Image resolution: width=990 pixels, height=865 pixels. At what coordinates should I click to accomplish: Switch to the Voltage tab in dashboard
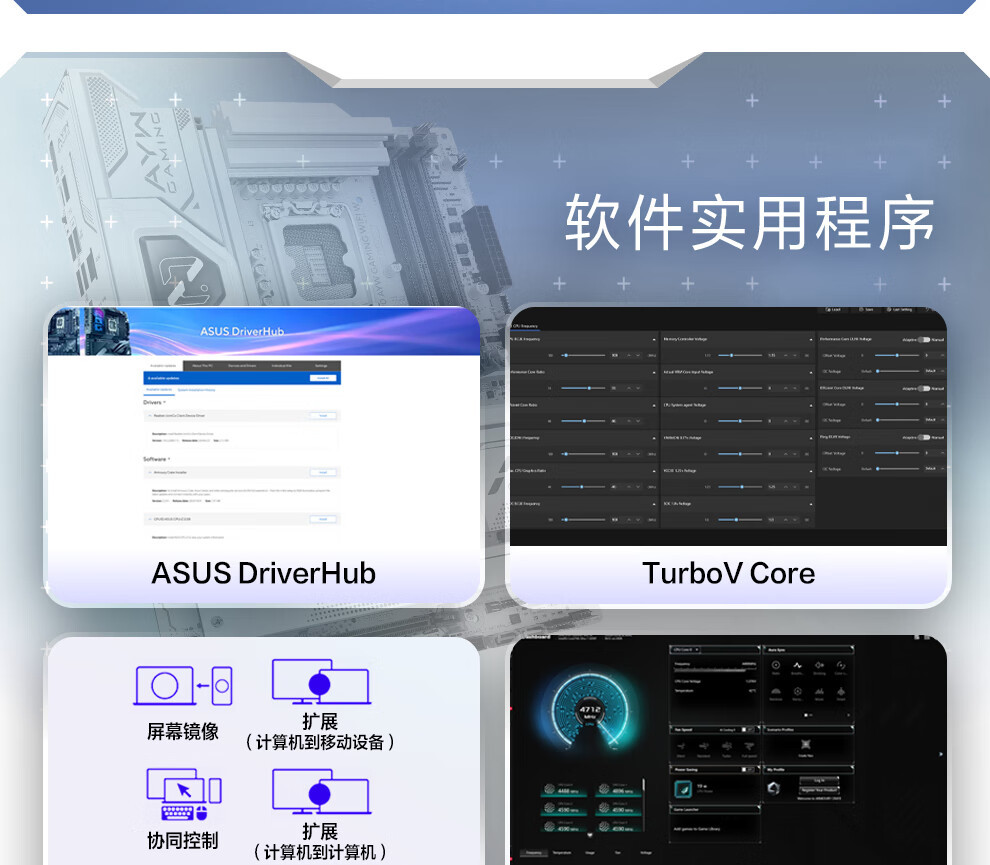click(646, 852)
